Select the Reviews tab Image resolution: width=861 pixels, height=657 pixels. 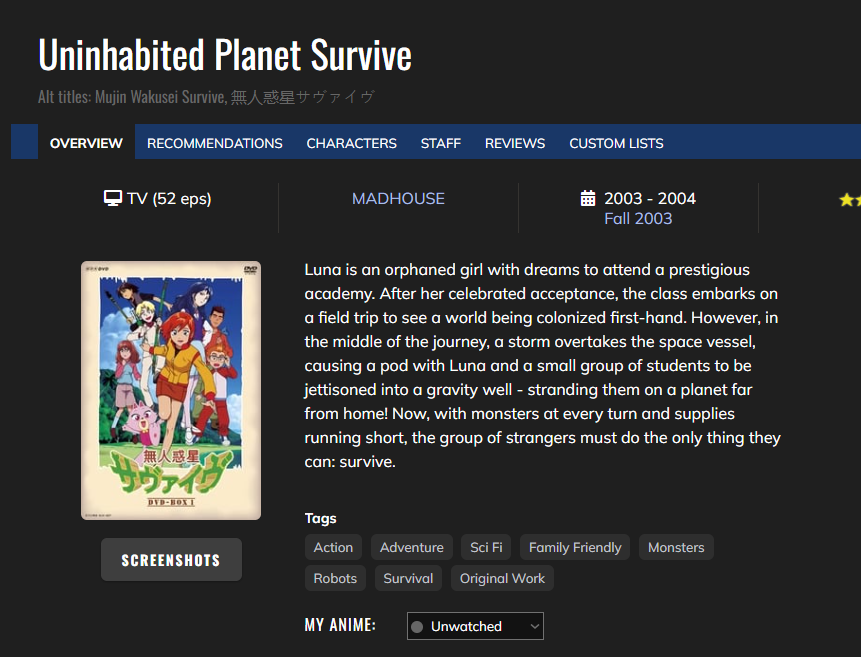(515, 143)
